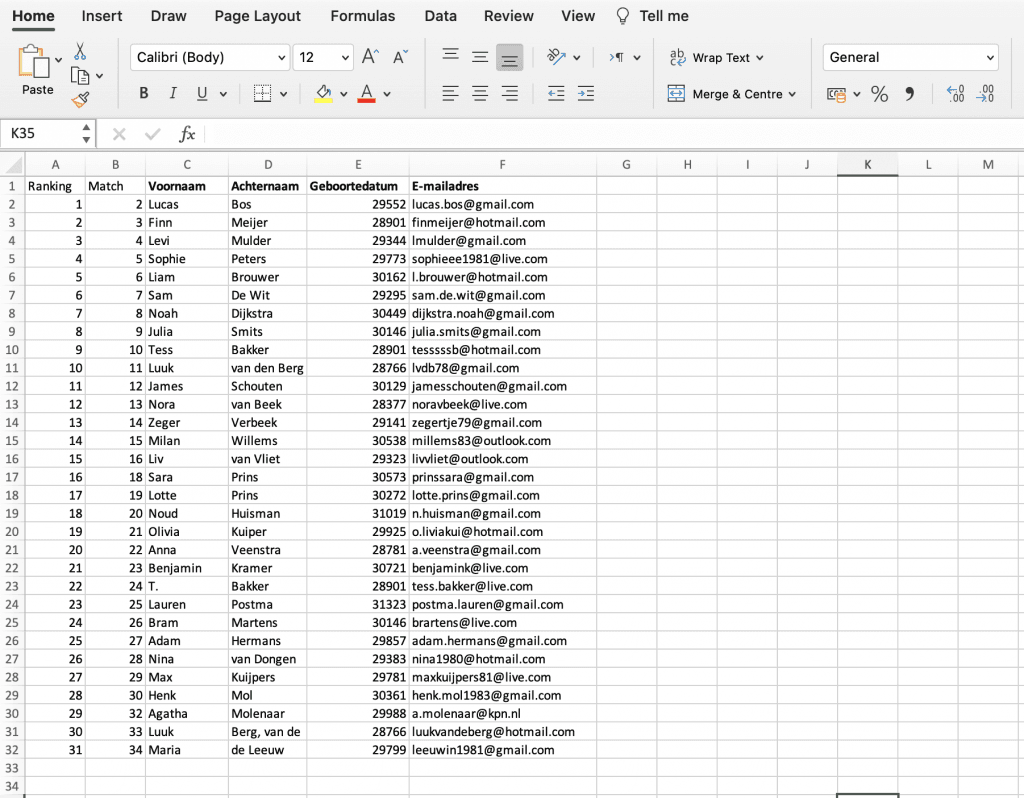The width and height of the screenshot is (1024, 798).
Task: Expand the Merge & Centre dropdown
Action: click(x=793, y=93)
